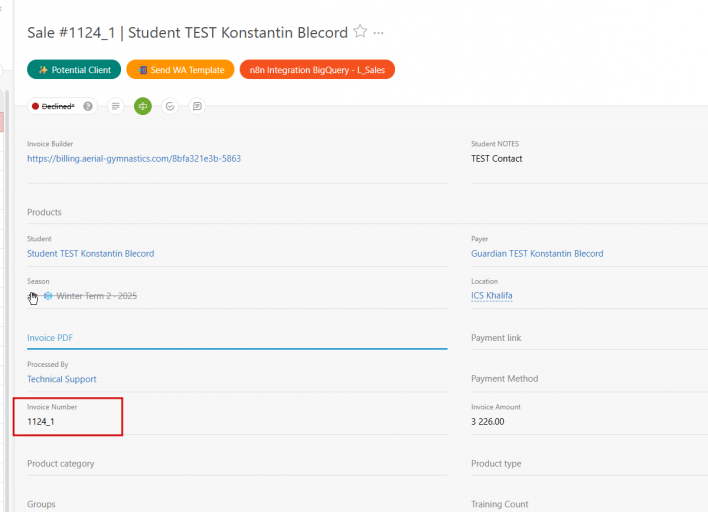Open the text lines view icon

116,106
